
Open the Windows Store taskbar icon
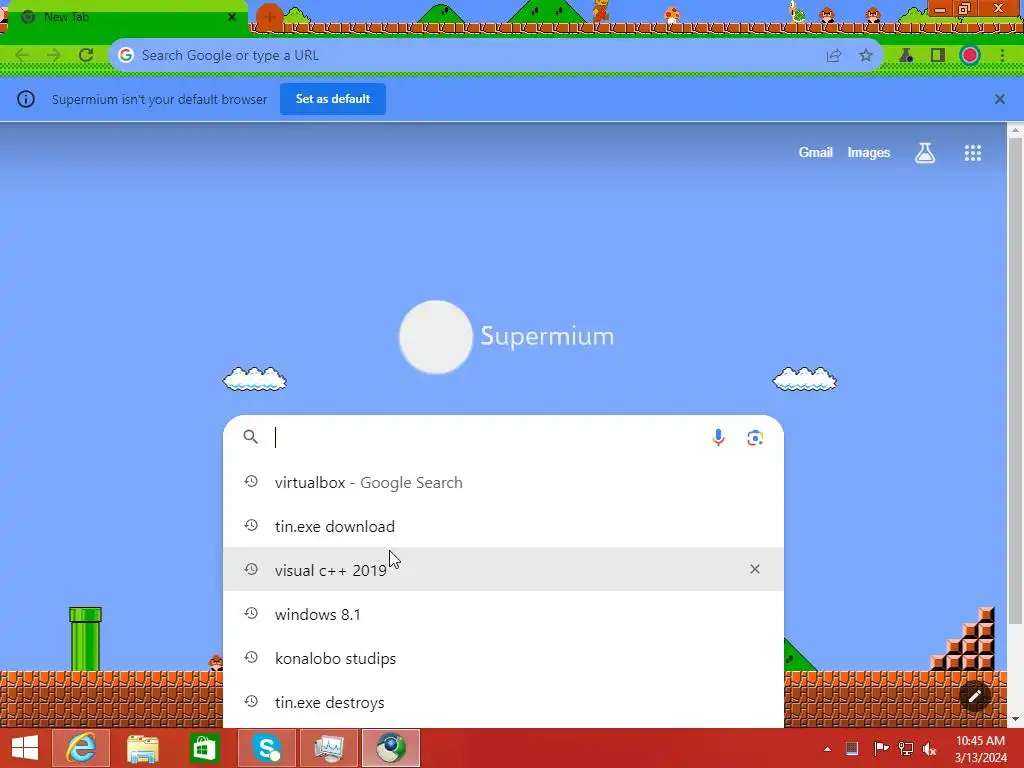point(204,748)
